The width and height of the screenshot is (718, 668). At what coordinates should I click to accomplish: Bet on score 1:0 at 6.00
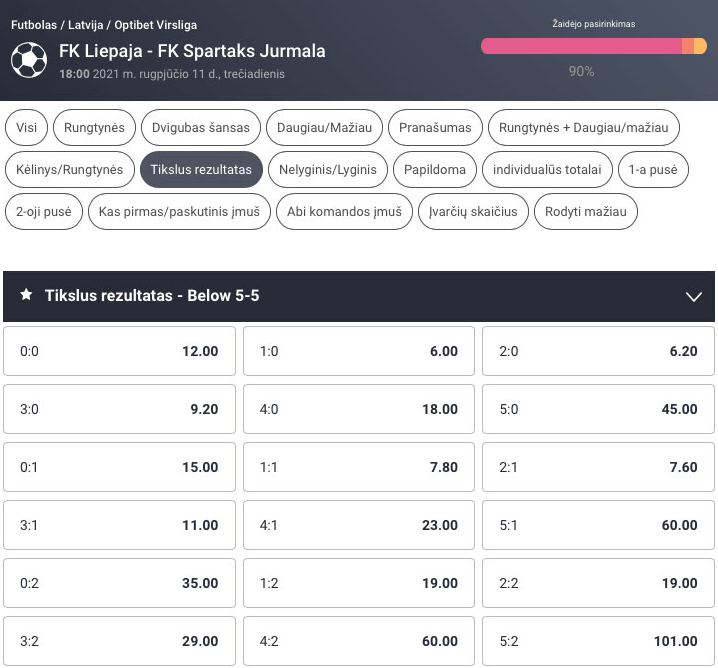[x=359, y=351]
